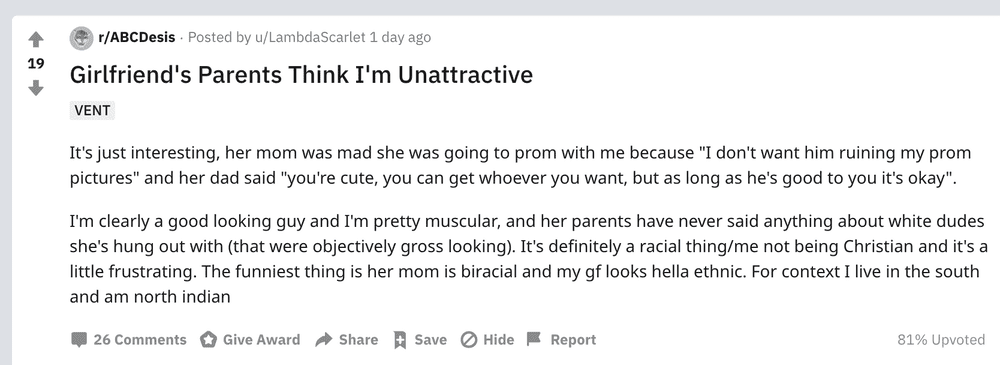The height and width of the screenshot is (365, 1000).
Task: Click the Share arrow icon
Action: click(x=324, y=339)
